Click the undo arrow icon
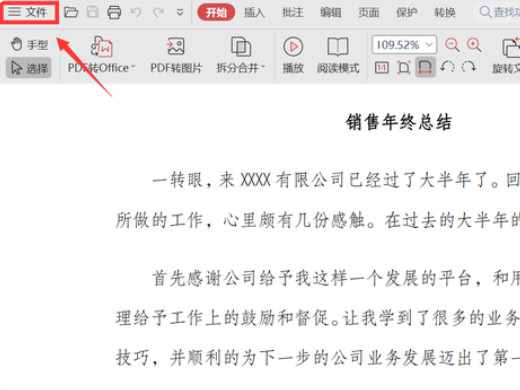This screenshot has width=520, height=390. click(x=136, y=12)
